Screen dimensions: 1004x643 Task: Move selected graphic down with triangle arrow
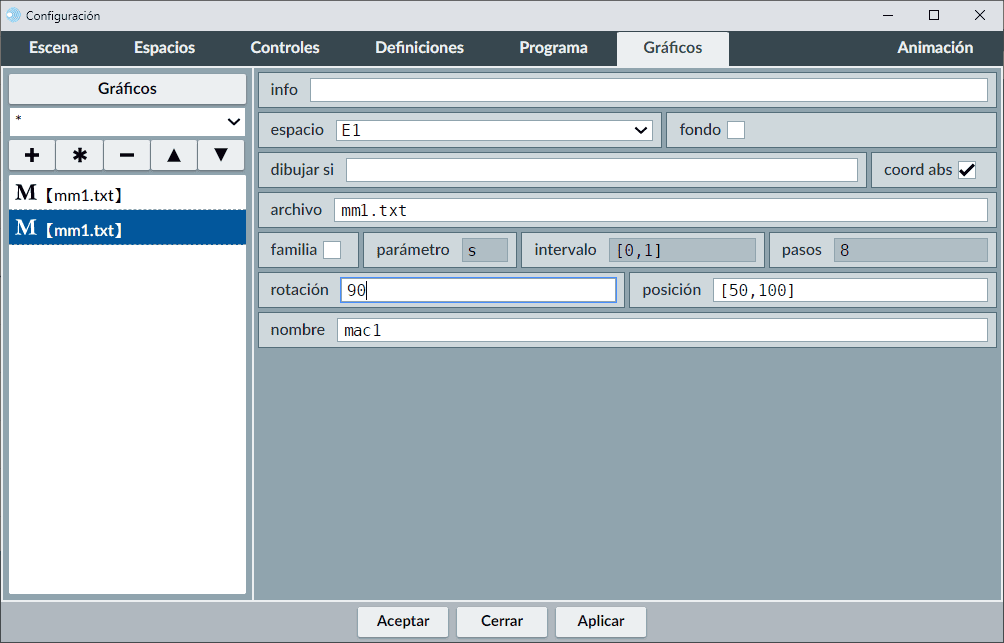pyautogui.click(x=221, y=156)
